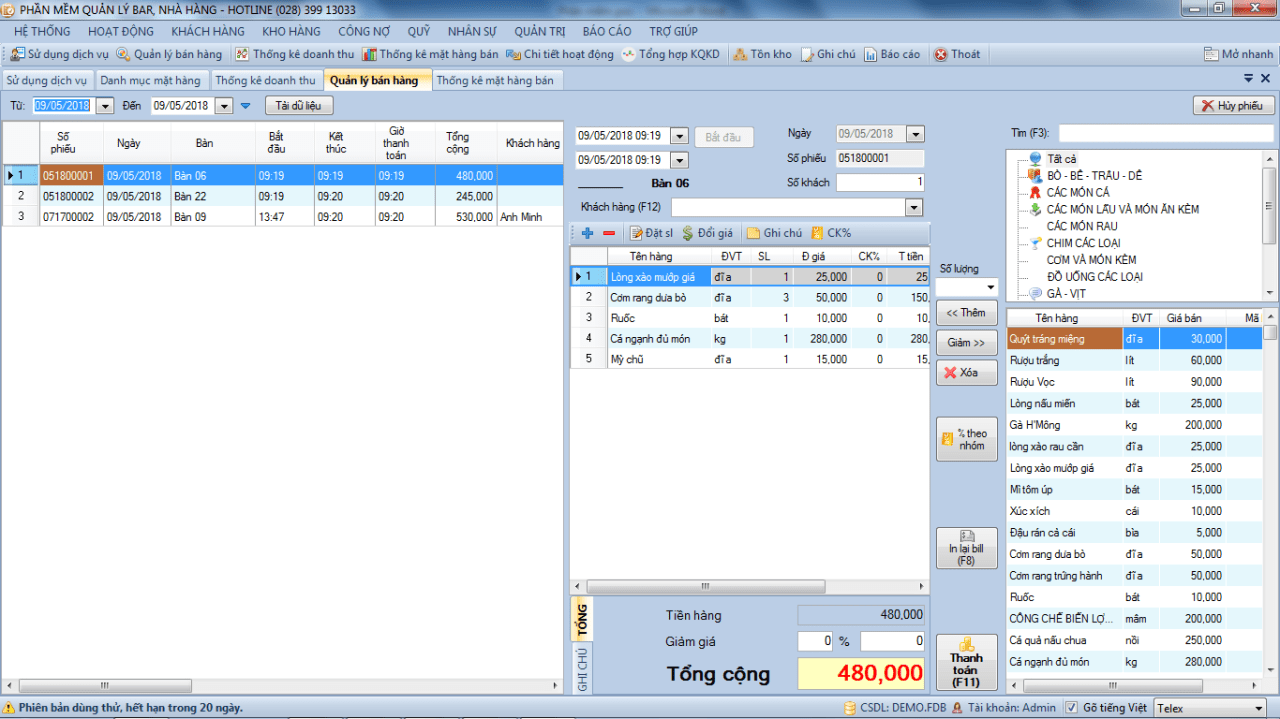The width and height of the screenshot is (1280, 719).
Task: Open Tồn kho from the toolbar
Action: pyautogui.click(x=762, y=54)
